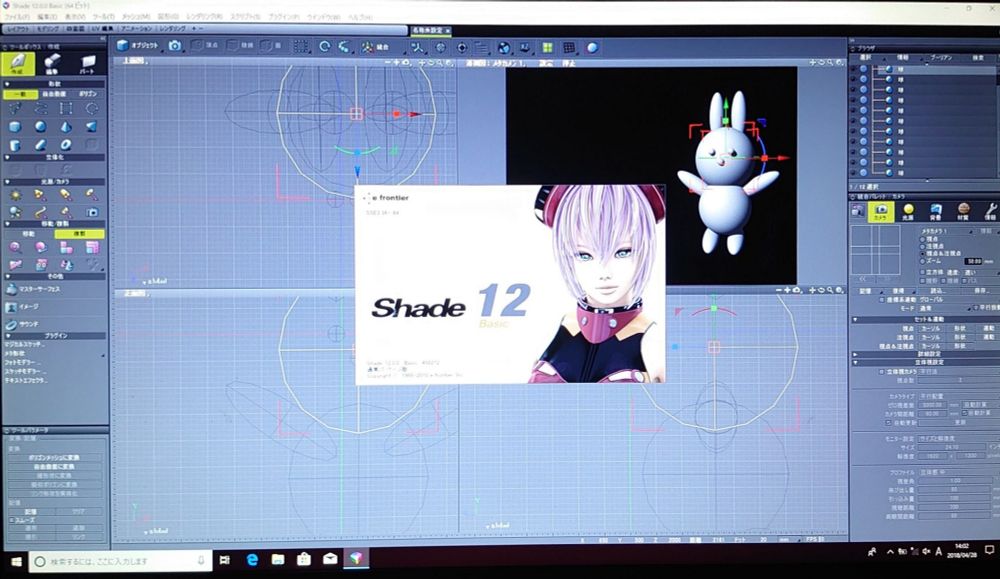The height and width of the screenshot is (579, 1000).
Task: Click the camera icon in the control bar
Action: click(x=174, y=46)
